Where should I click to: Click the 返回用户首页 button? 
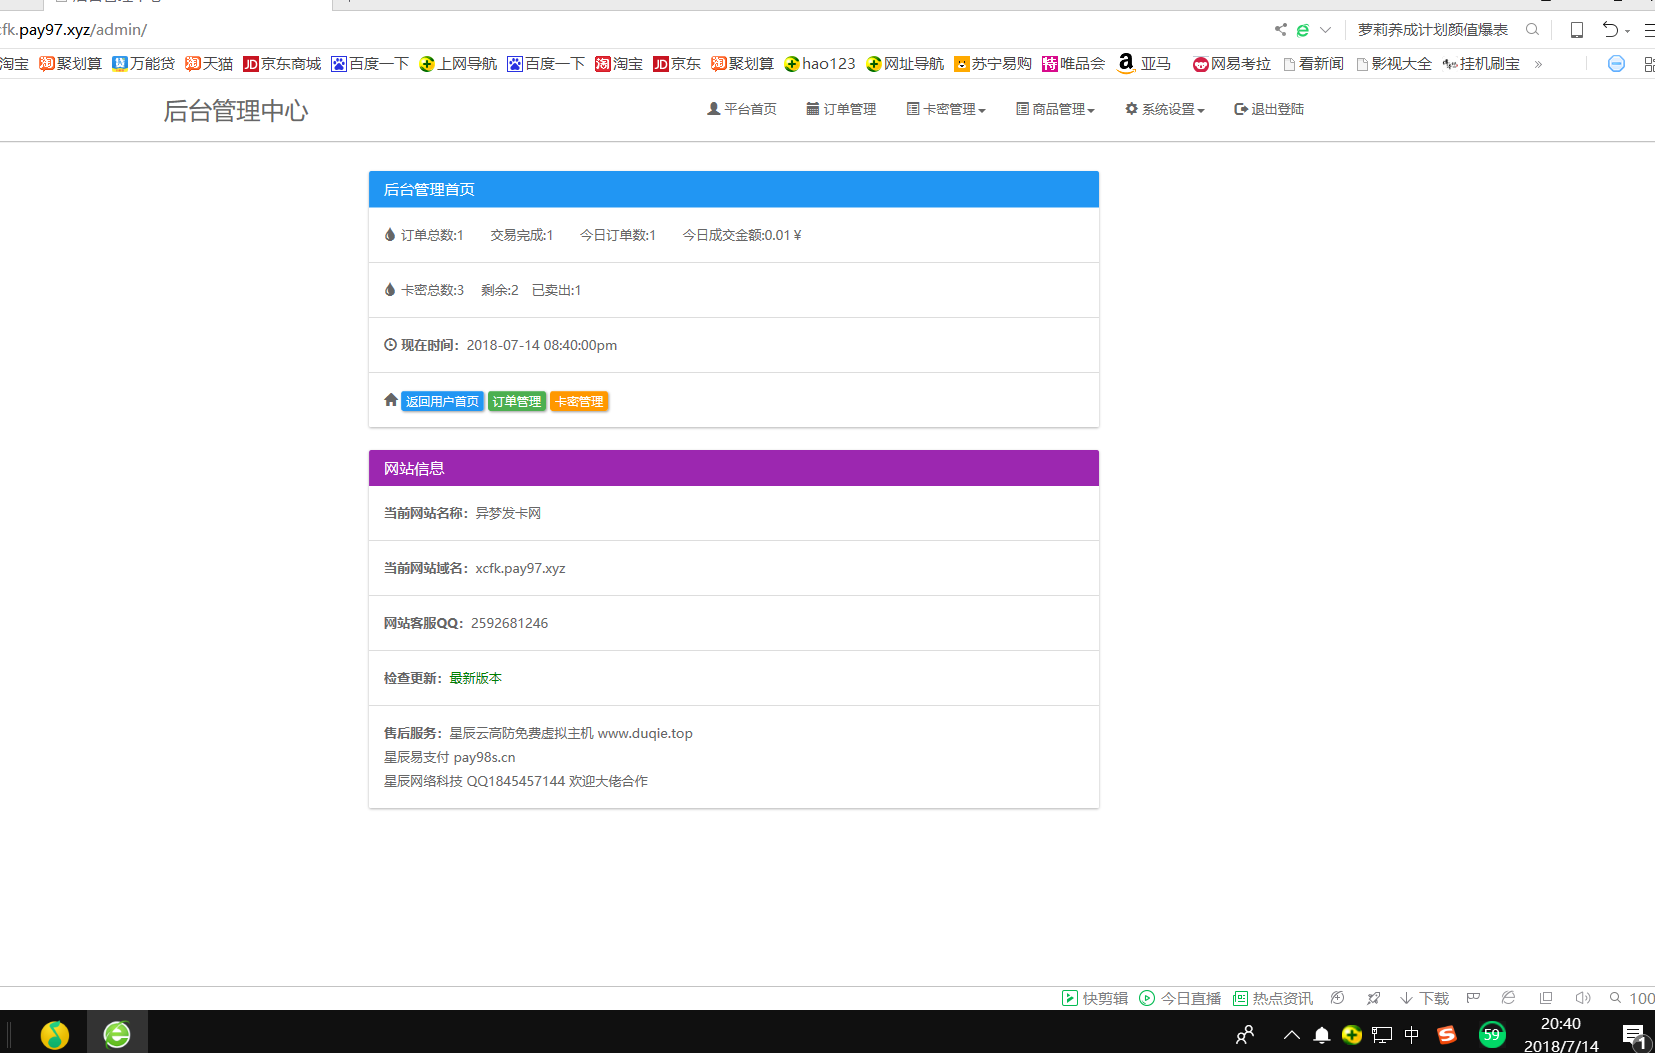(x=442, y=401)
